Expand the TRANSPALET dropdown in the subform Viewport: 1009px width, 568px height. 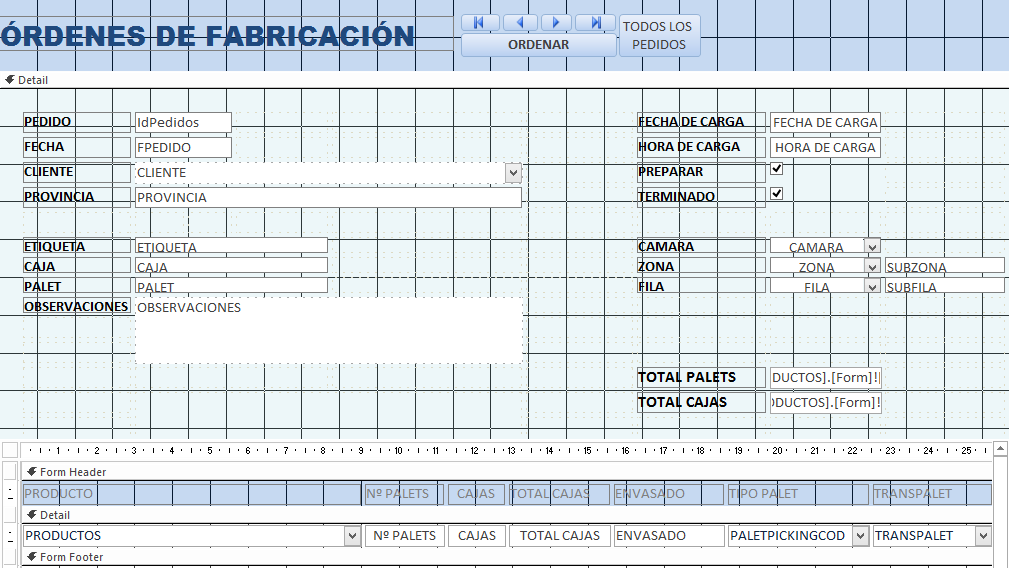[x=983, y=536]
